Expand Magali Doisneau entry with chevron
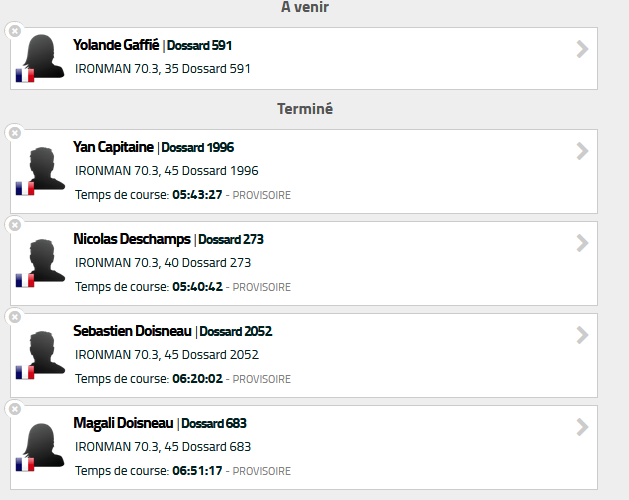629x500 pixels. (582, 427)
